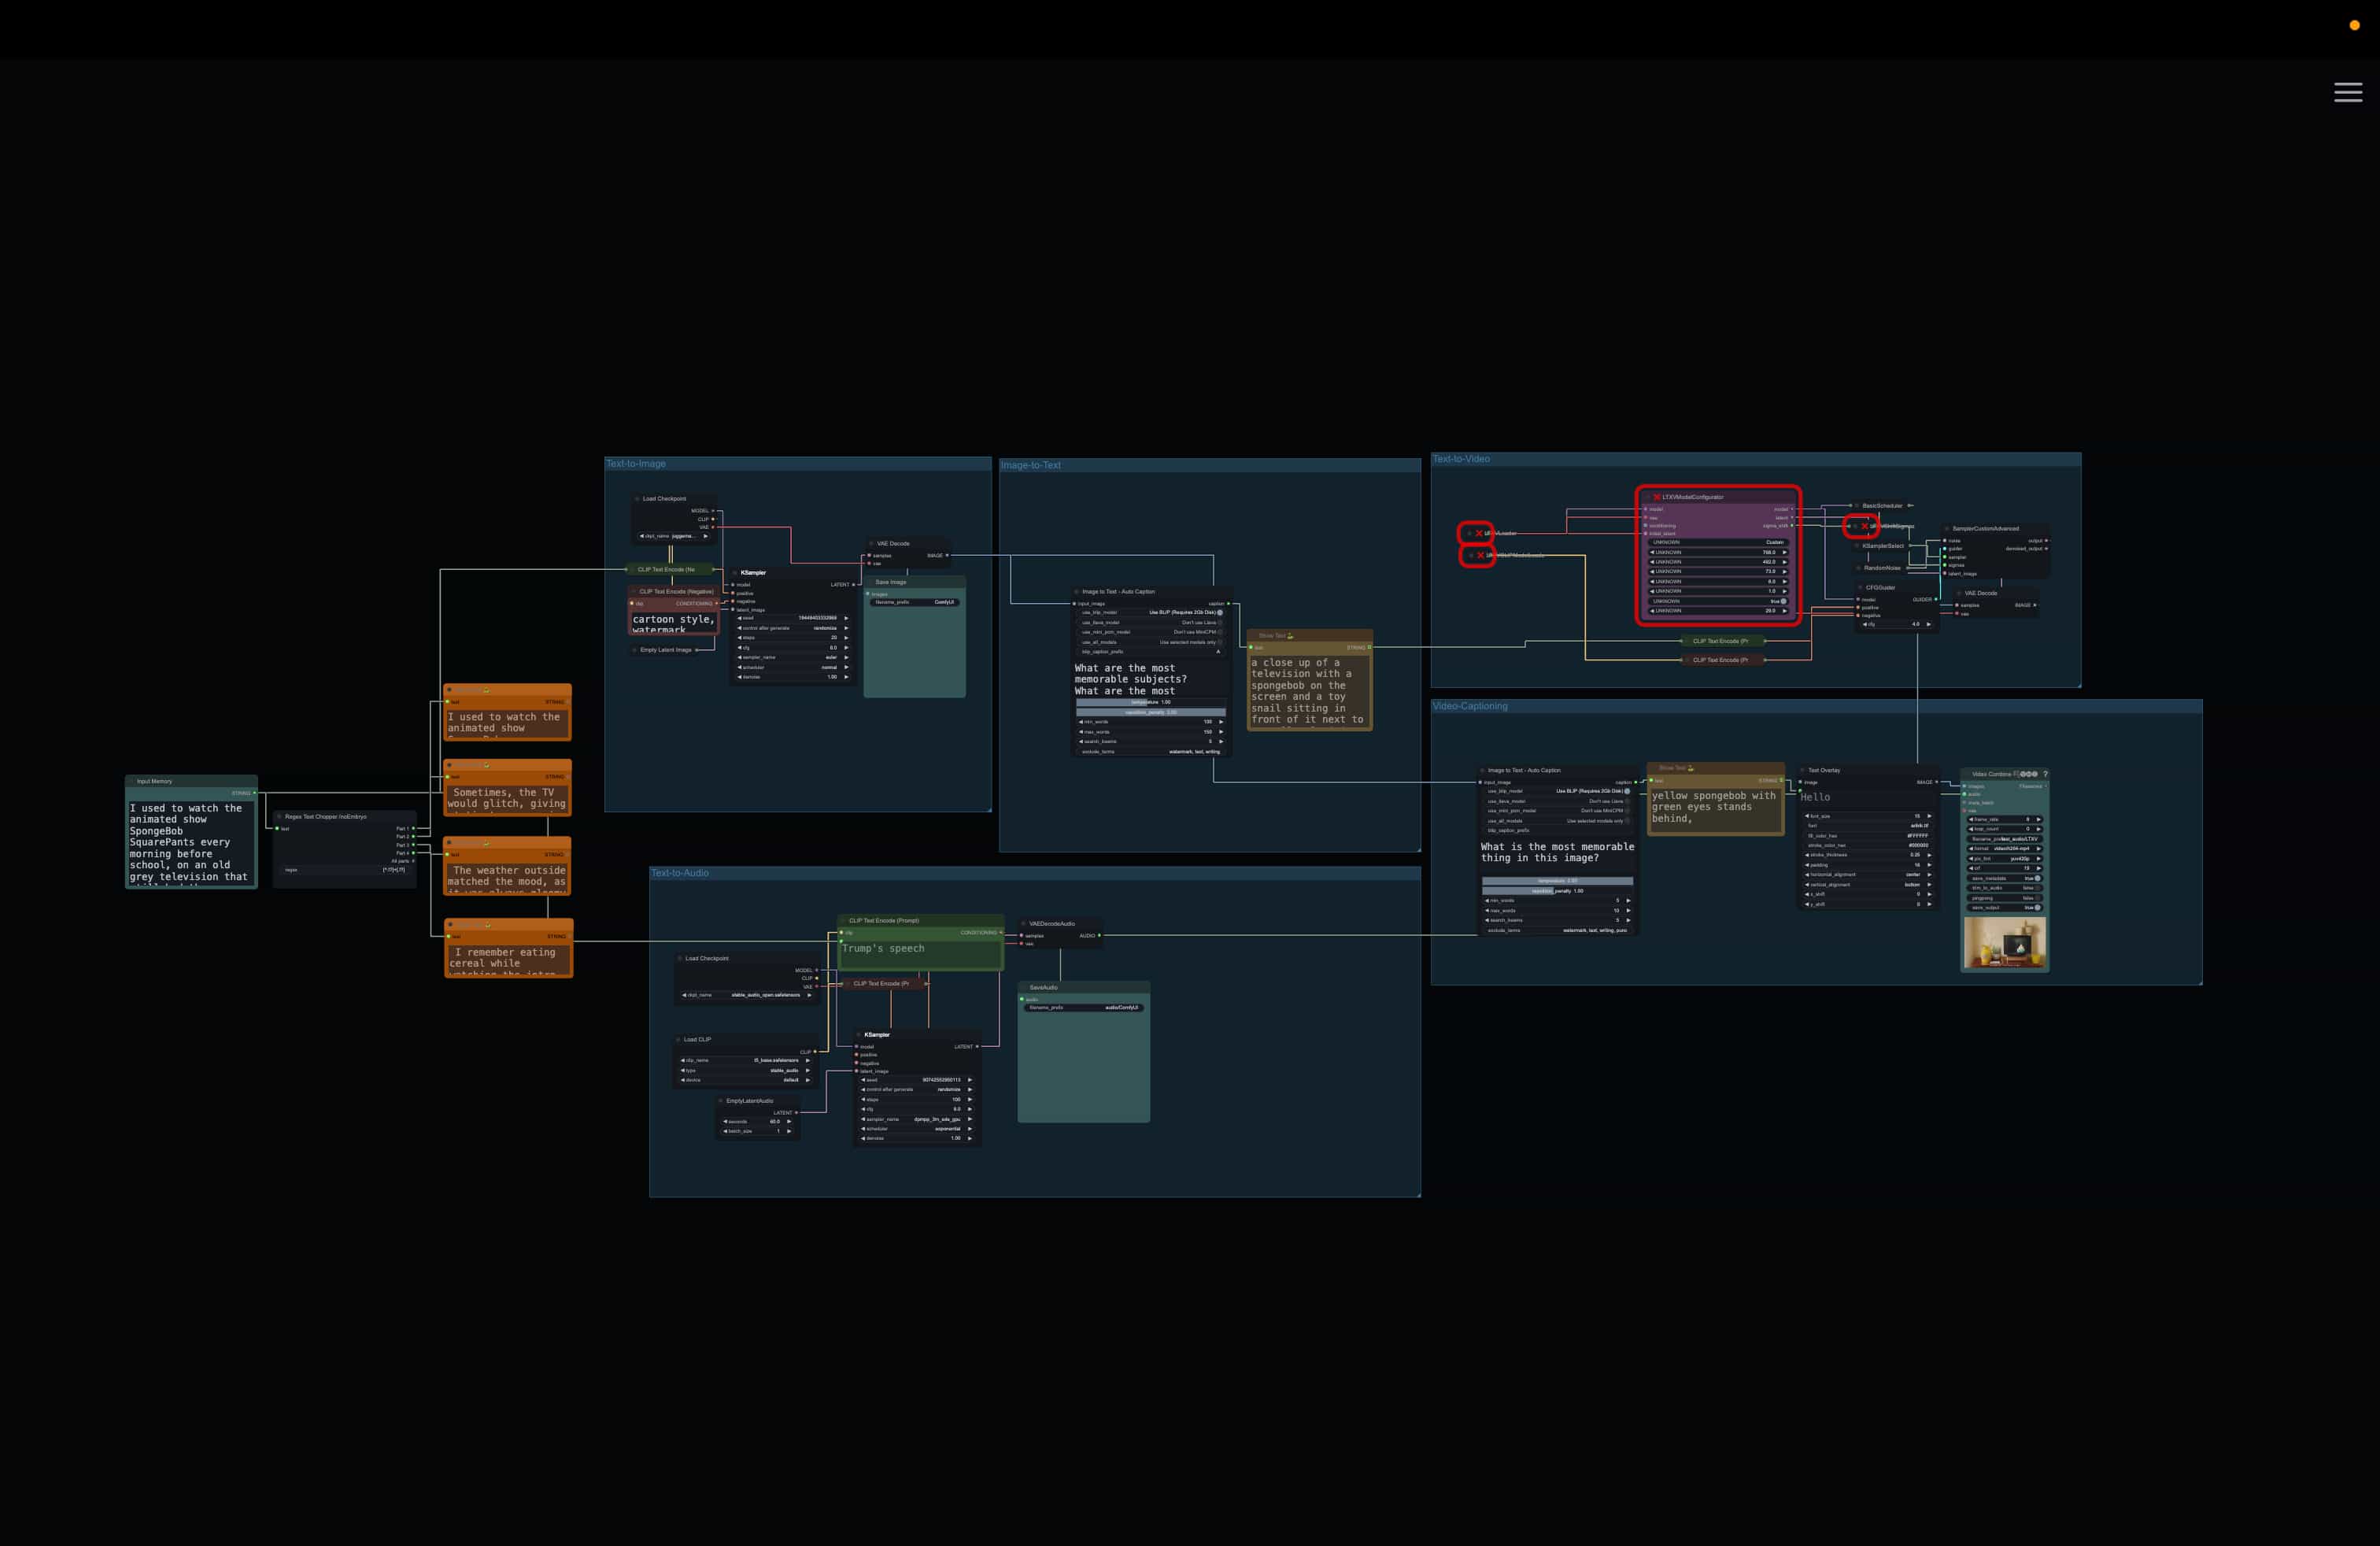The height and width of the screenshot is (1546, 2380).
Task: Click the red X on LTXVModelConfigurator
Action: (x=1656, y=497)
